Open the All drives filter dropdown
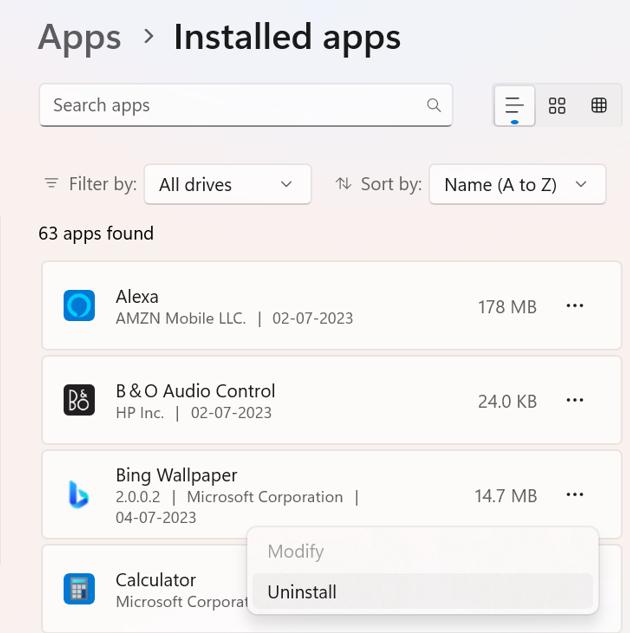630x633 pixels. point(227,184)
